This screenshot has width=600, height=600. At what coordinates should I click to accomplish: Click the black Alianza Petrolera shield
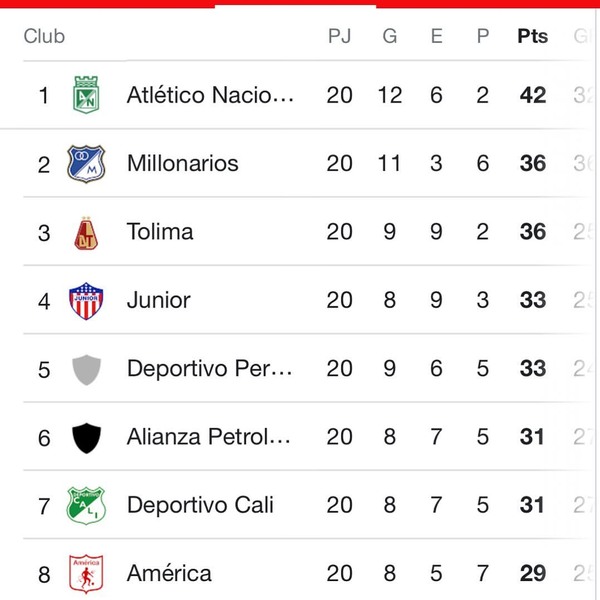[86, 437]
